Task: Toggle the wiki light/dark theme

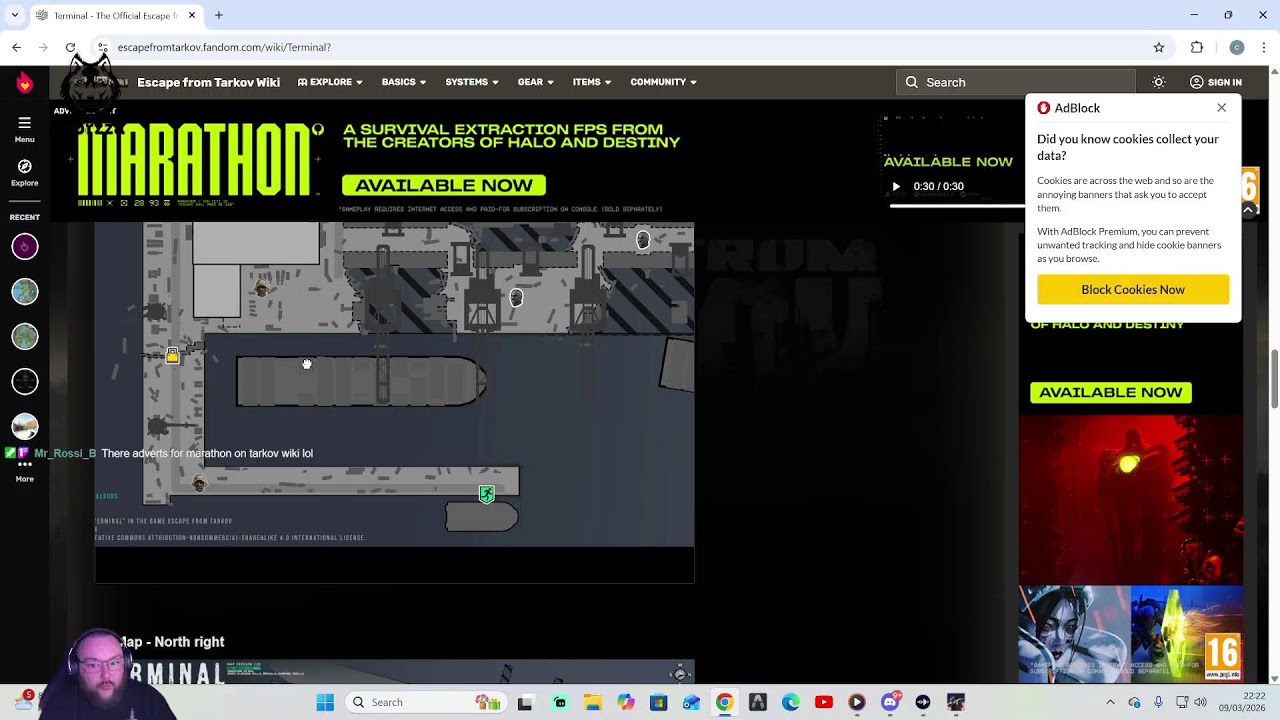Action: (1159, 82)
